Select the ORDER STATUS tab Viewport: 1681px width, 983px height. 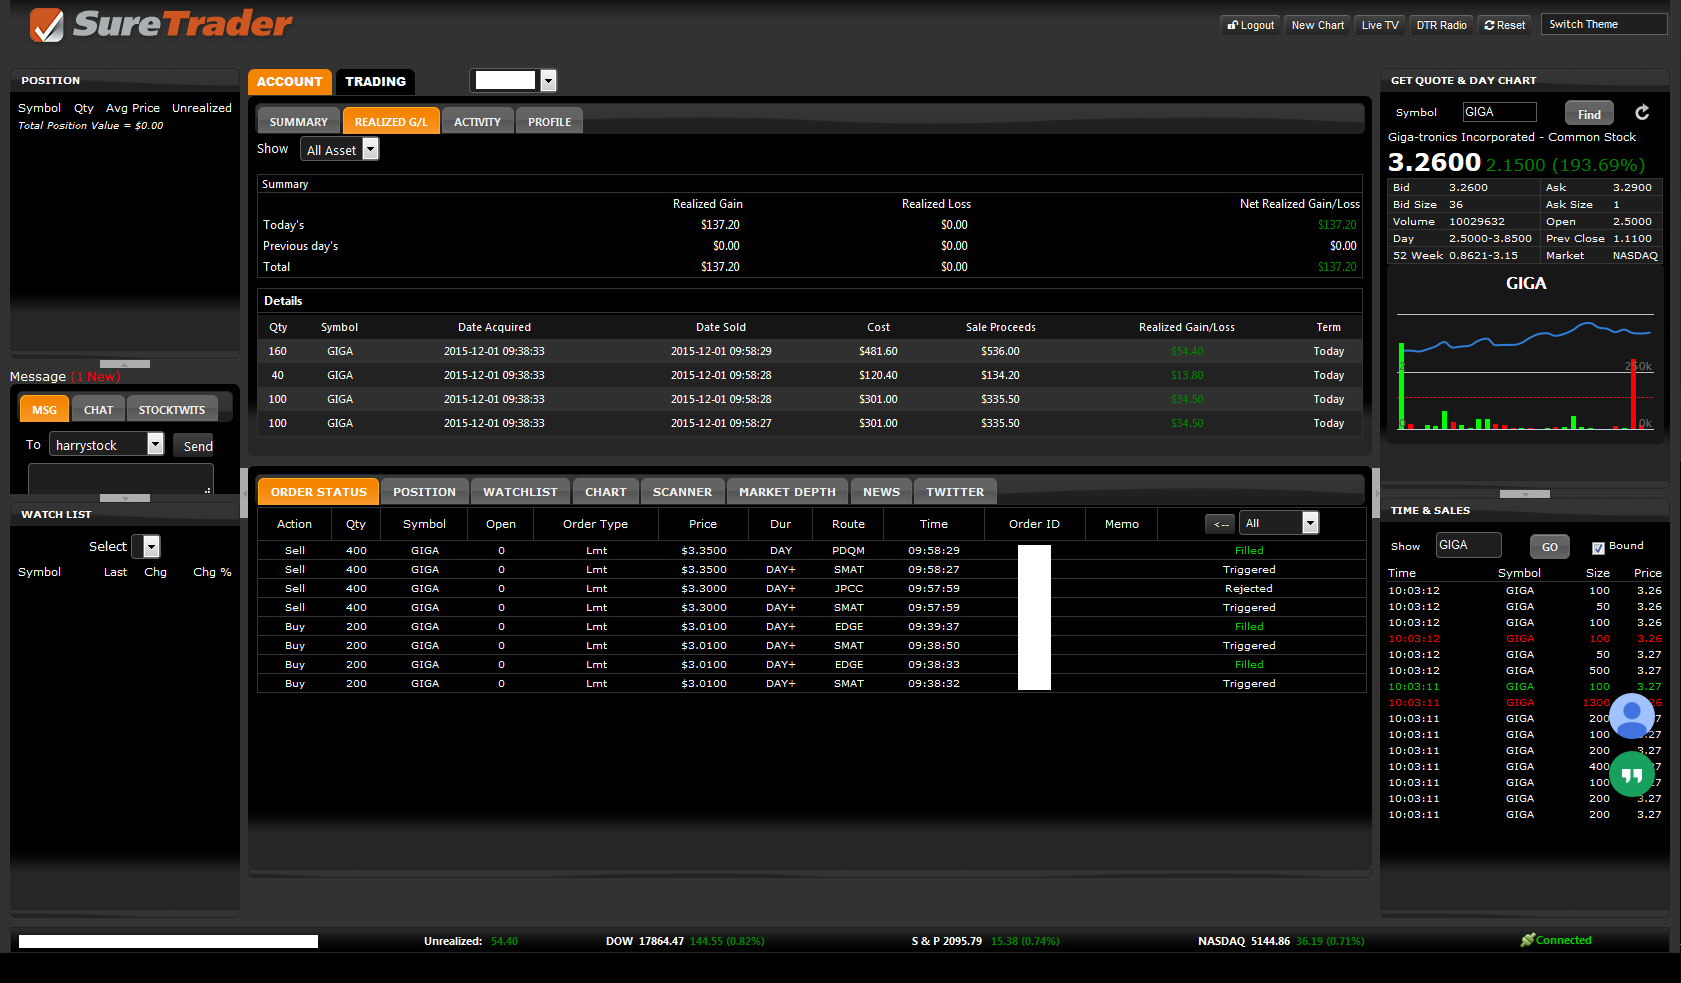pyautogui.click(x=318, y=491)
